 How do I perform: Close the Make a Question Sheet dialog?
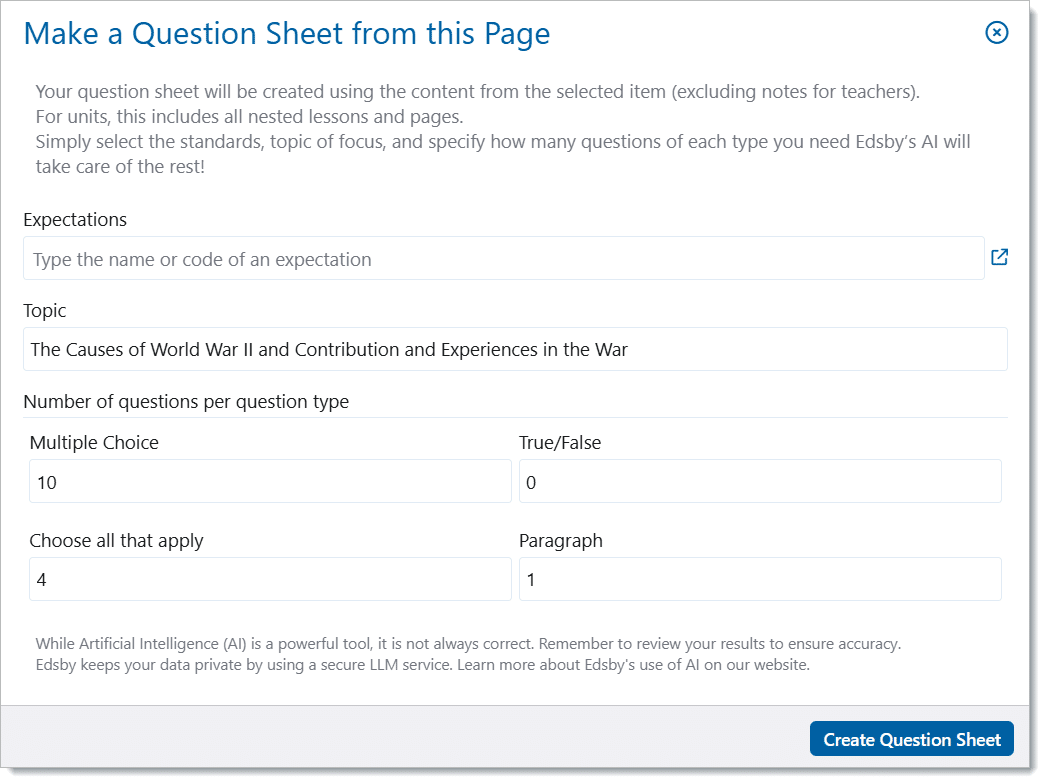tap(996, 33)
